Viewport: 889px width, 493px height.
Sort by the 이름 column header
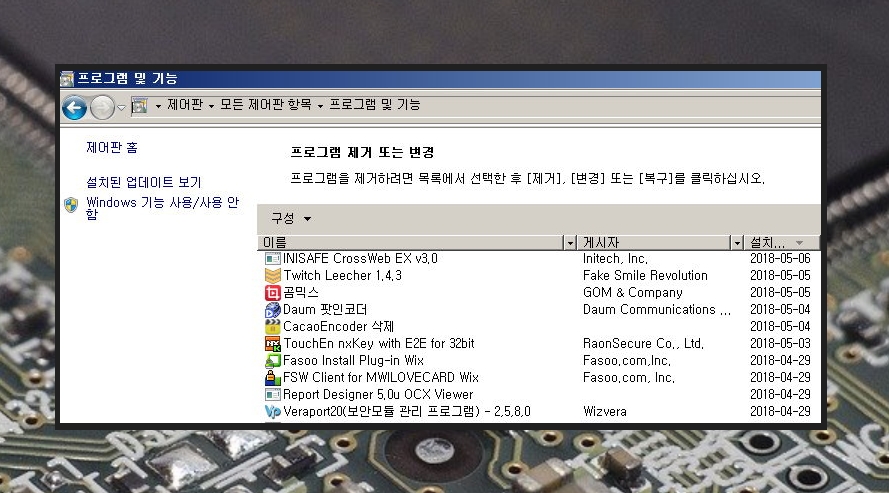pos(411,243)
